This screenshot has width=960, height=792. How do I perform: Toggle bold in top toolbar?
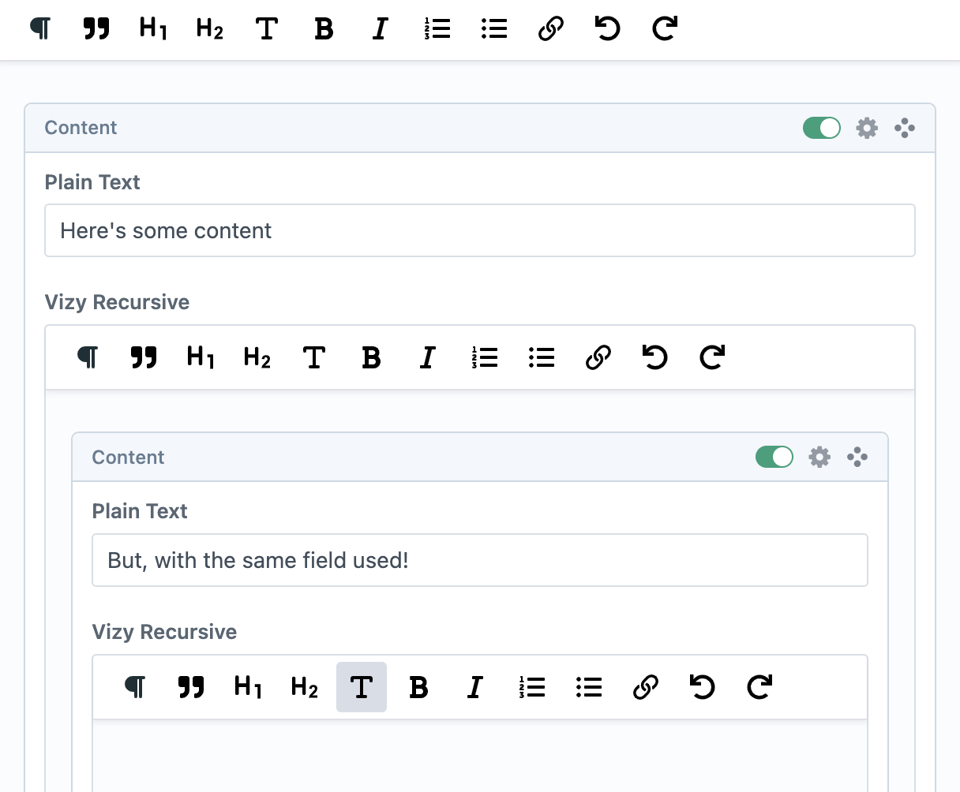tap(323, 28)
